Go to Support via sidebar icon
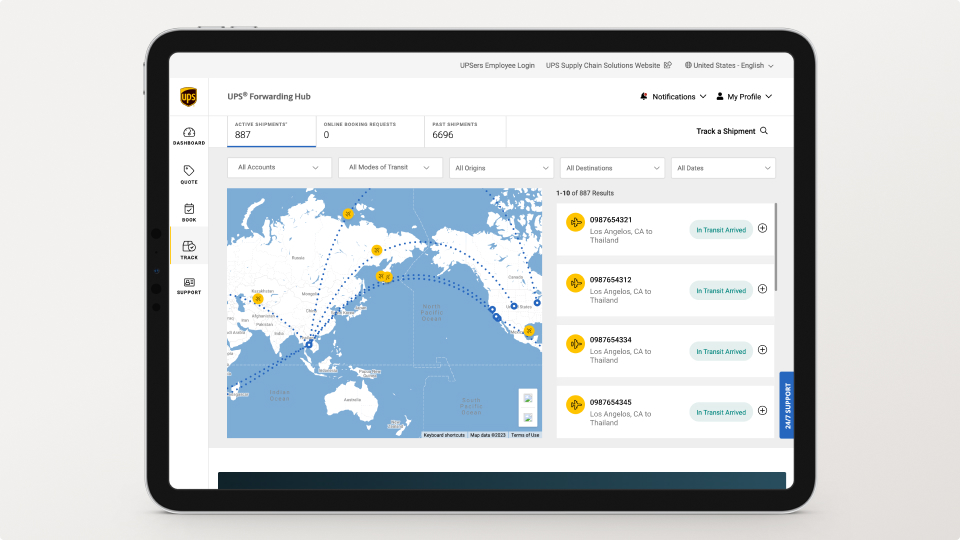The image size is (960, 540). point(188,283)
